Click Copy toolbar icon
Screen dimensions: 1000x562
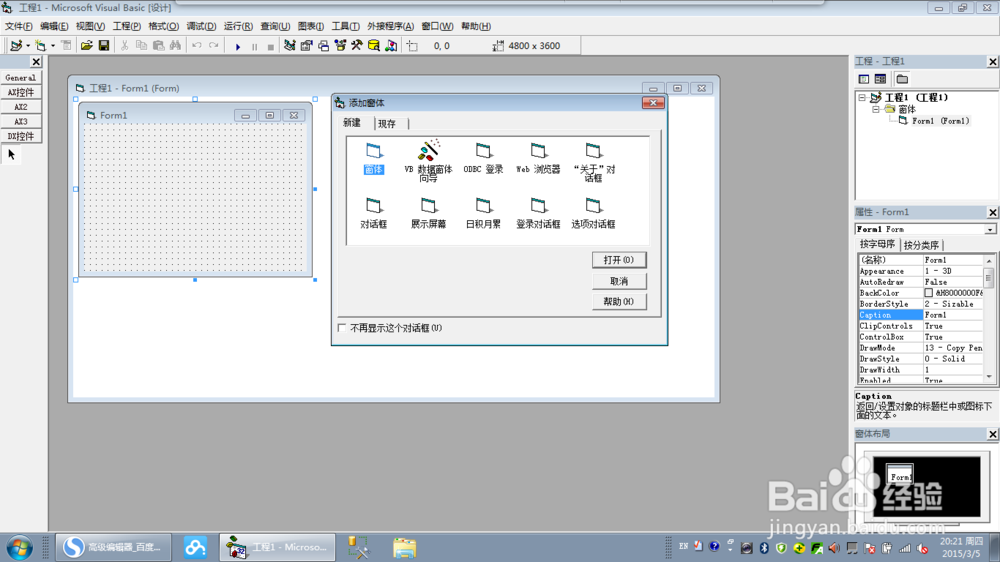(x=141, y=45)
